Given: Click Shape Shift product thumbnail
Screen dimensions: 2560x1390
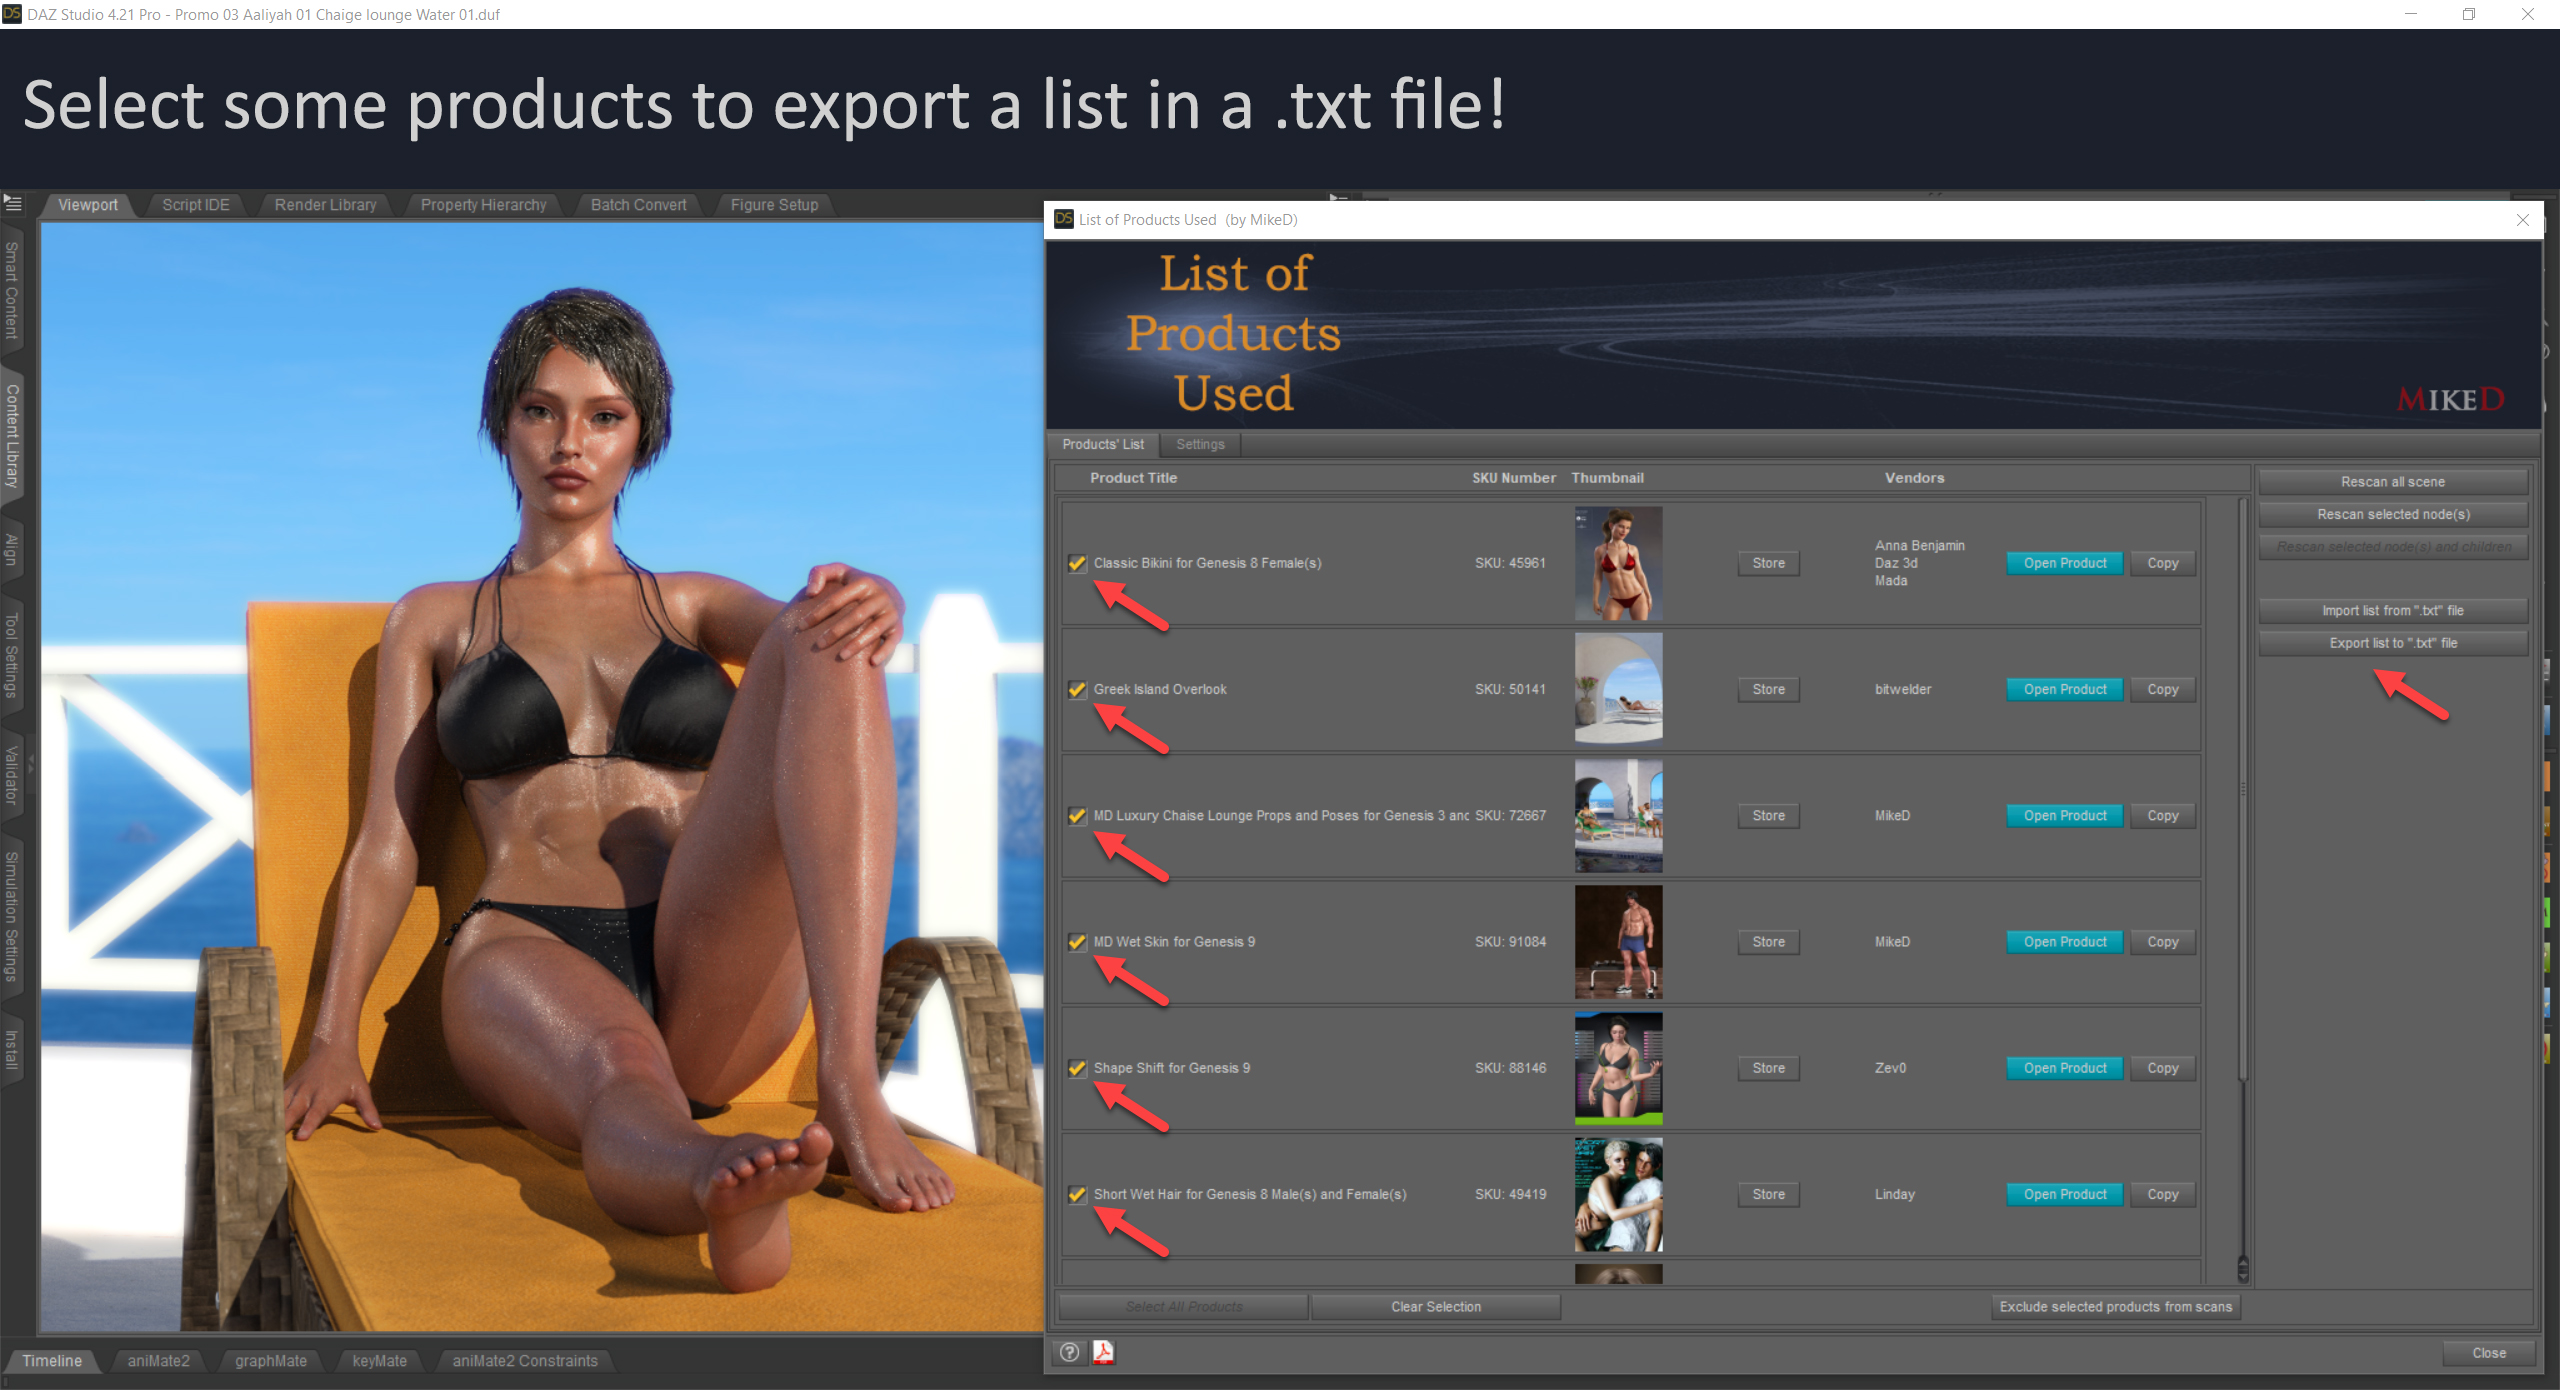Looking at the screenshot, I should tap(1618, 1068).
